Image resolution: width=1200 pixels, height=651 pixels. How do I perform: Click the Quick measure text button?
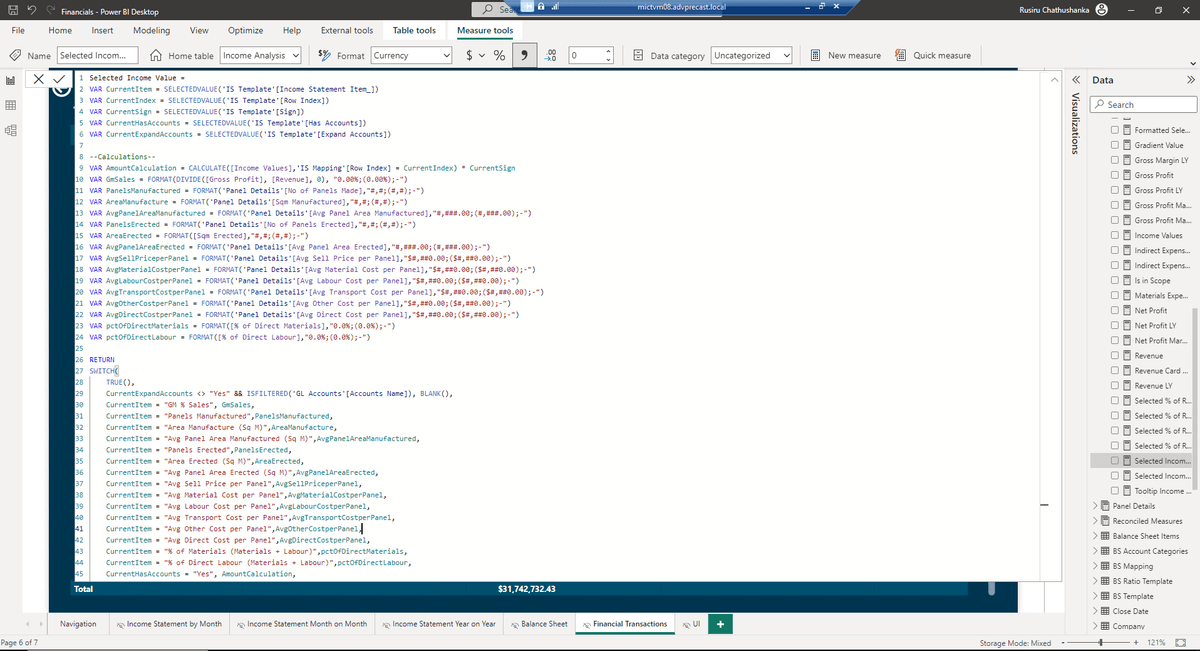(940, 56)
